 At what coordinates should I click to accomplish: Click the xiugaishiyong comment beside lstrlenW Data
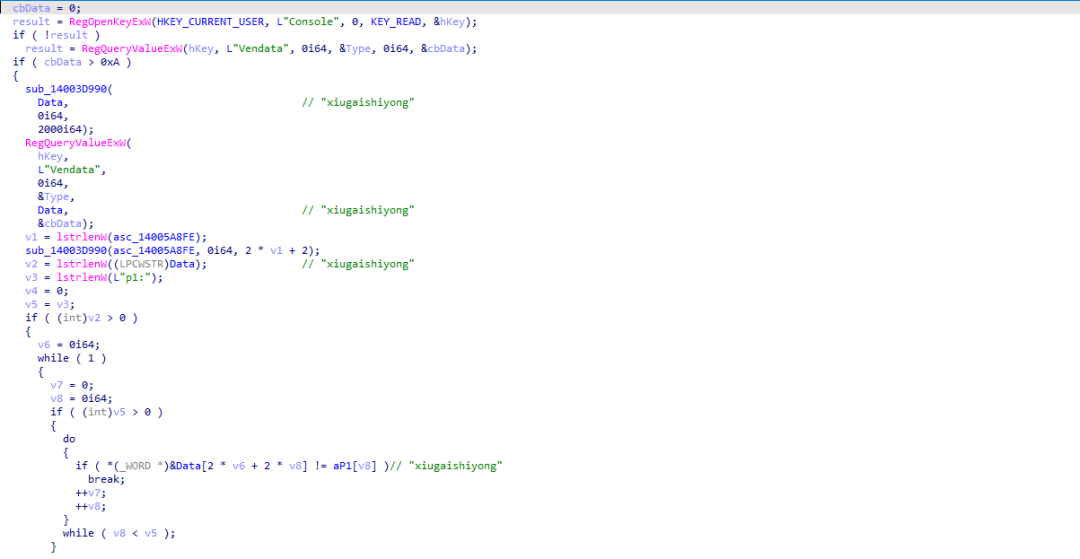coord(358,264)
